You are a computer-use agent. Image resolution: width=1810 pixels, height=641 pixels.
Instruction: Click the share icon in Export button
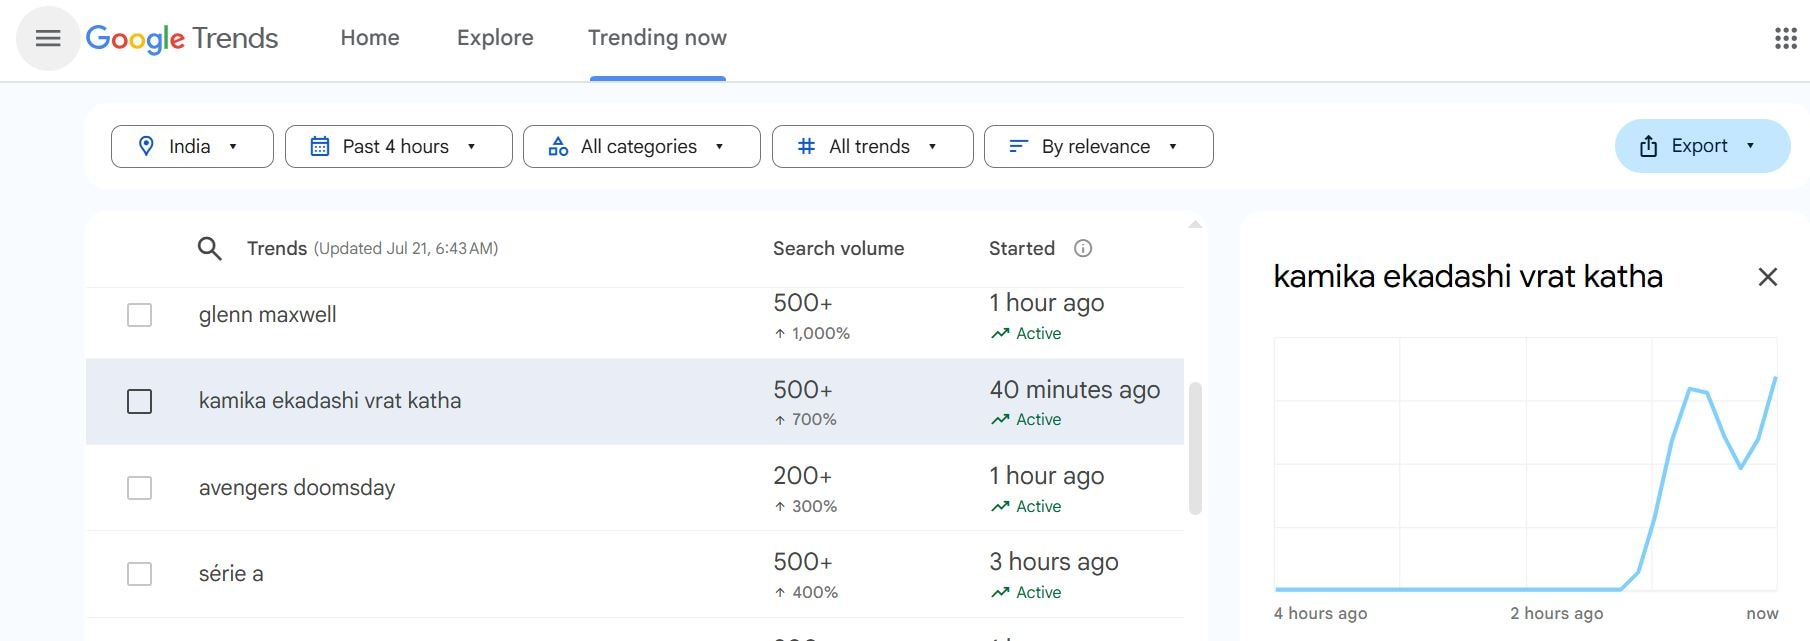(1648, 146)
